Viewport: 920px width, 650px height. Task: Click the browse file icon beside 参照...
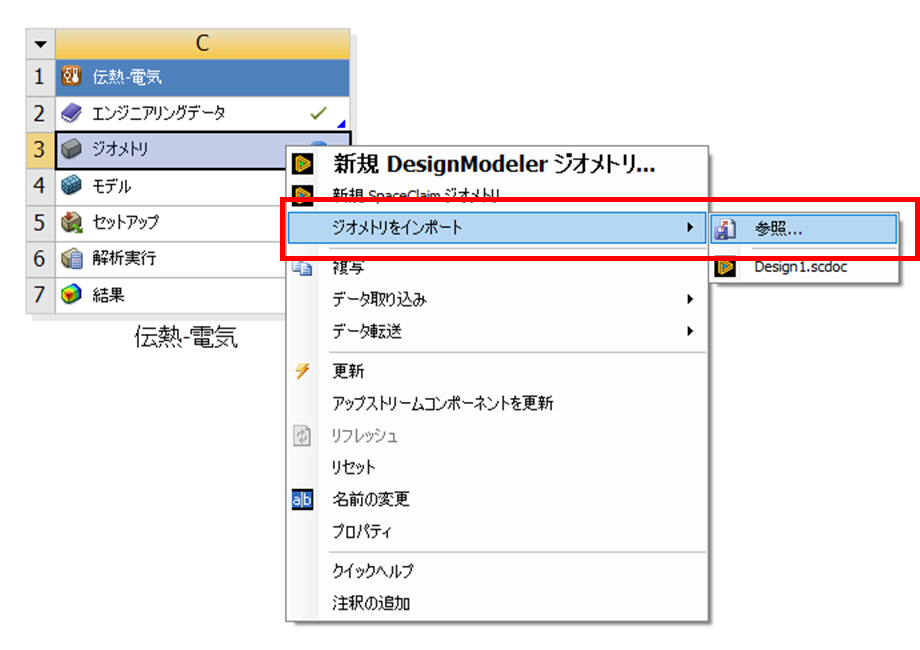(726, 229)
